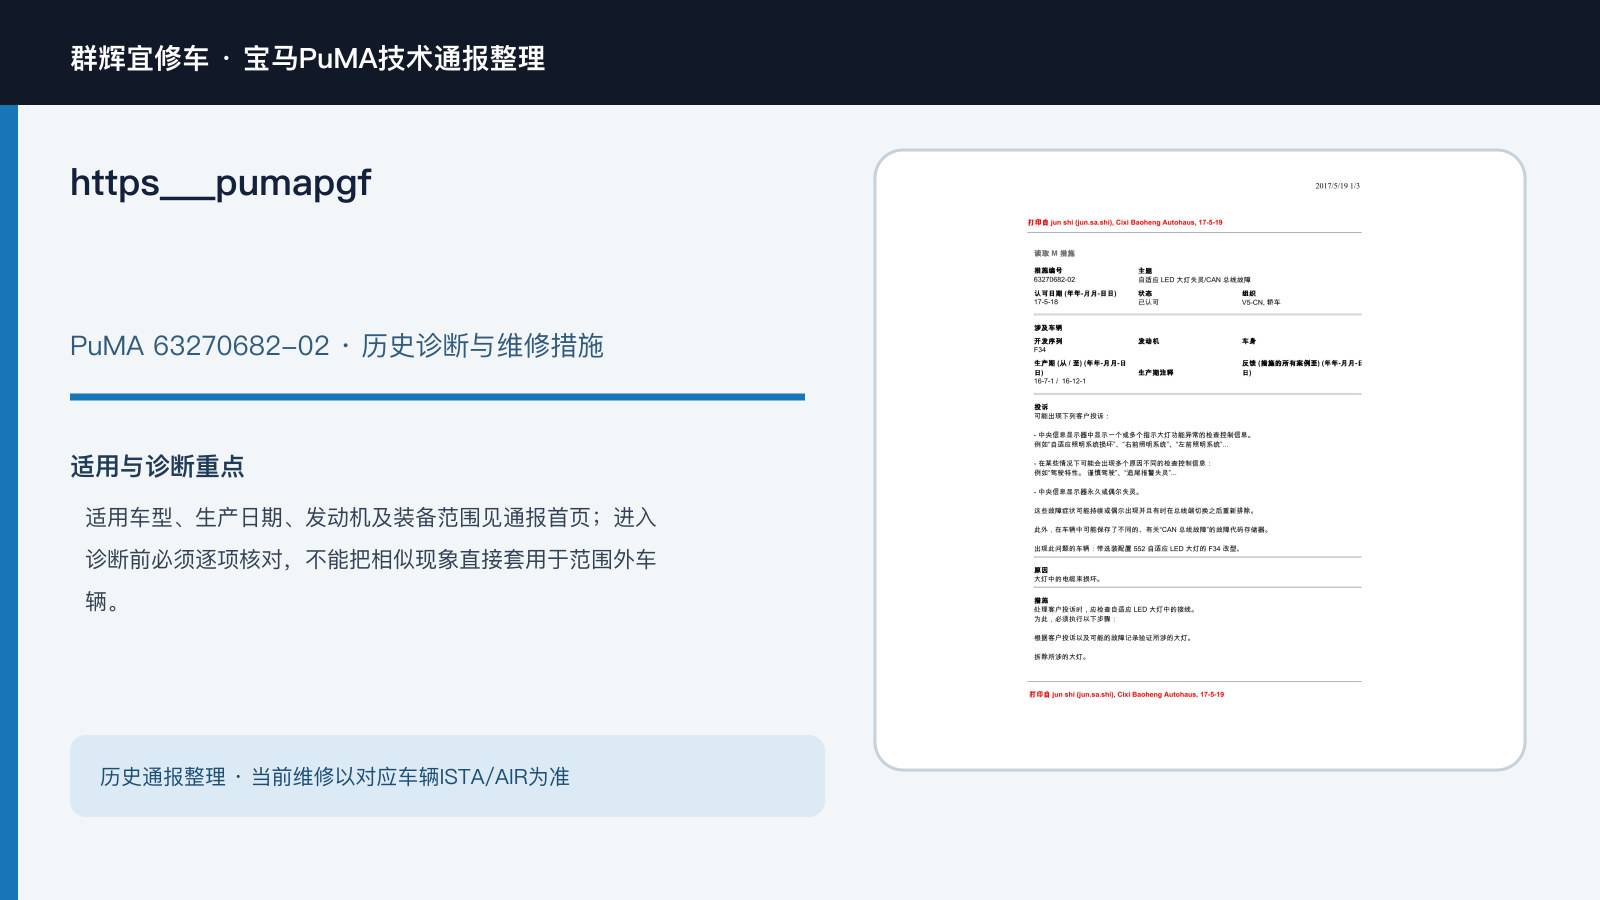Open the PuMA document page thumbnail
Image resolution: width=1600 pixels, height=900 pixels.
point(1200,460)
